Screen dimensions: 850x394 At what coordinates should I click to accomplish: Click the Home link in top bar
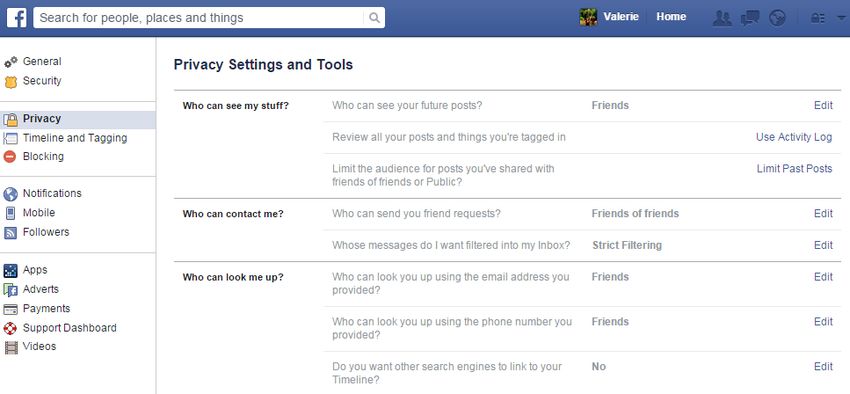click(x=671, y=17)
